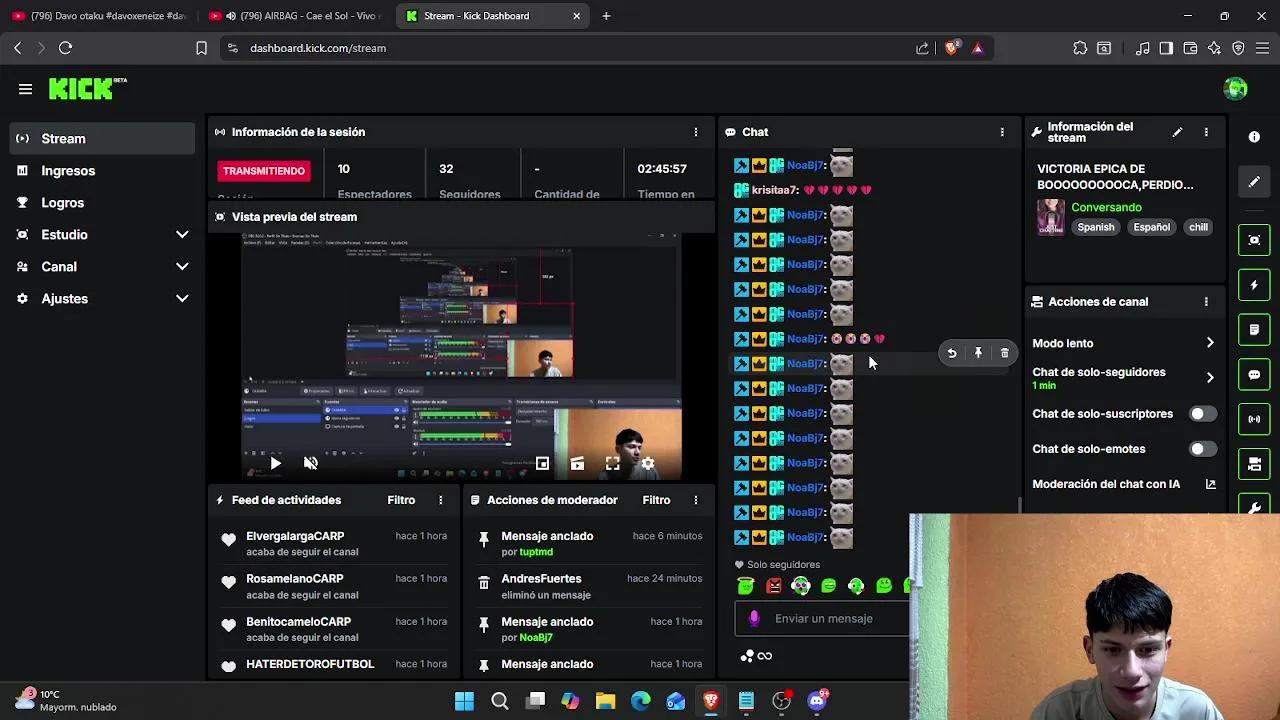Open Modo lento settings via its chevron

pos(1210,342)
